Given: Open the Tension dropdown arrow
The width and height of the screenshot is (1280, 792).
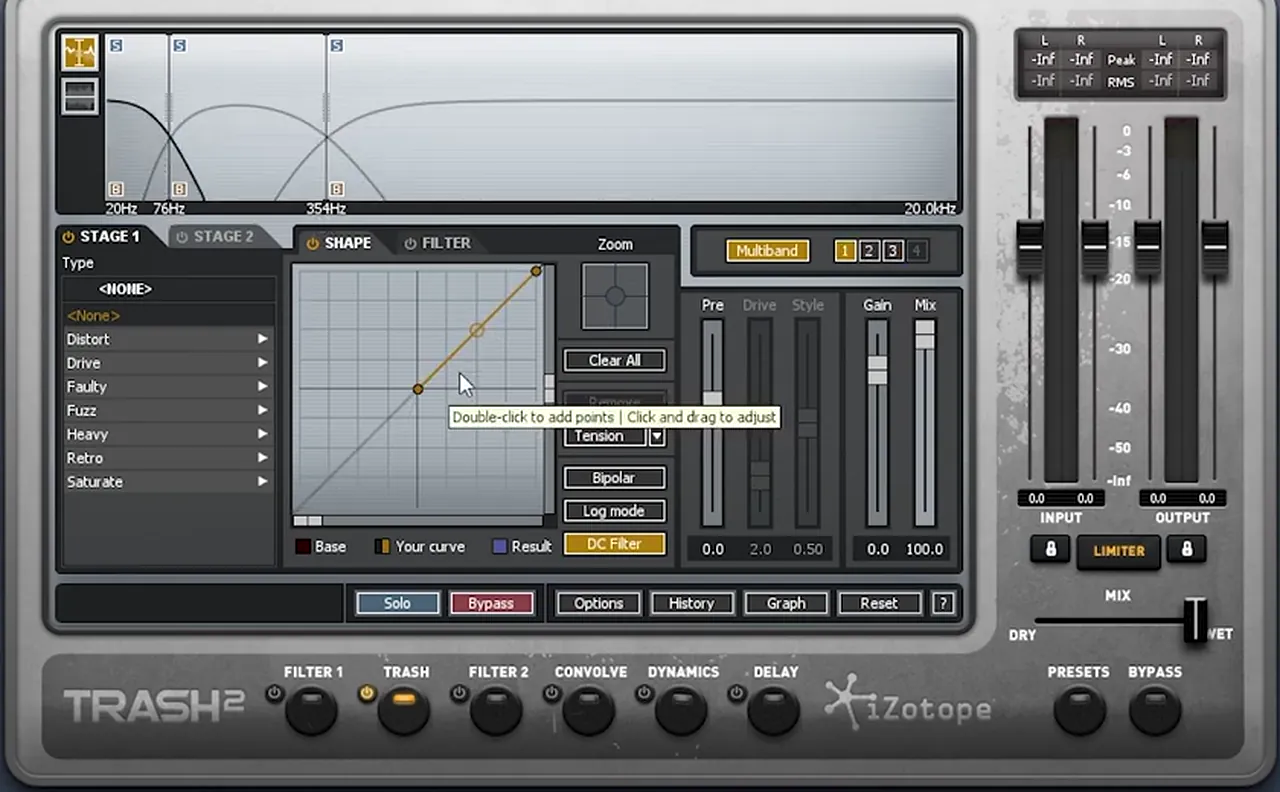Looking at the screenshot, I should tap(657, 436).
